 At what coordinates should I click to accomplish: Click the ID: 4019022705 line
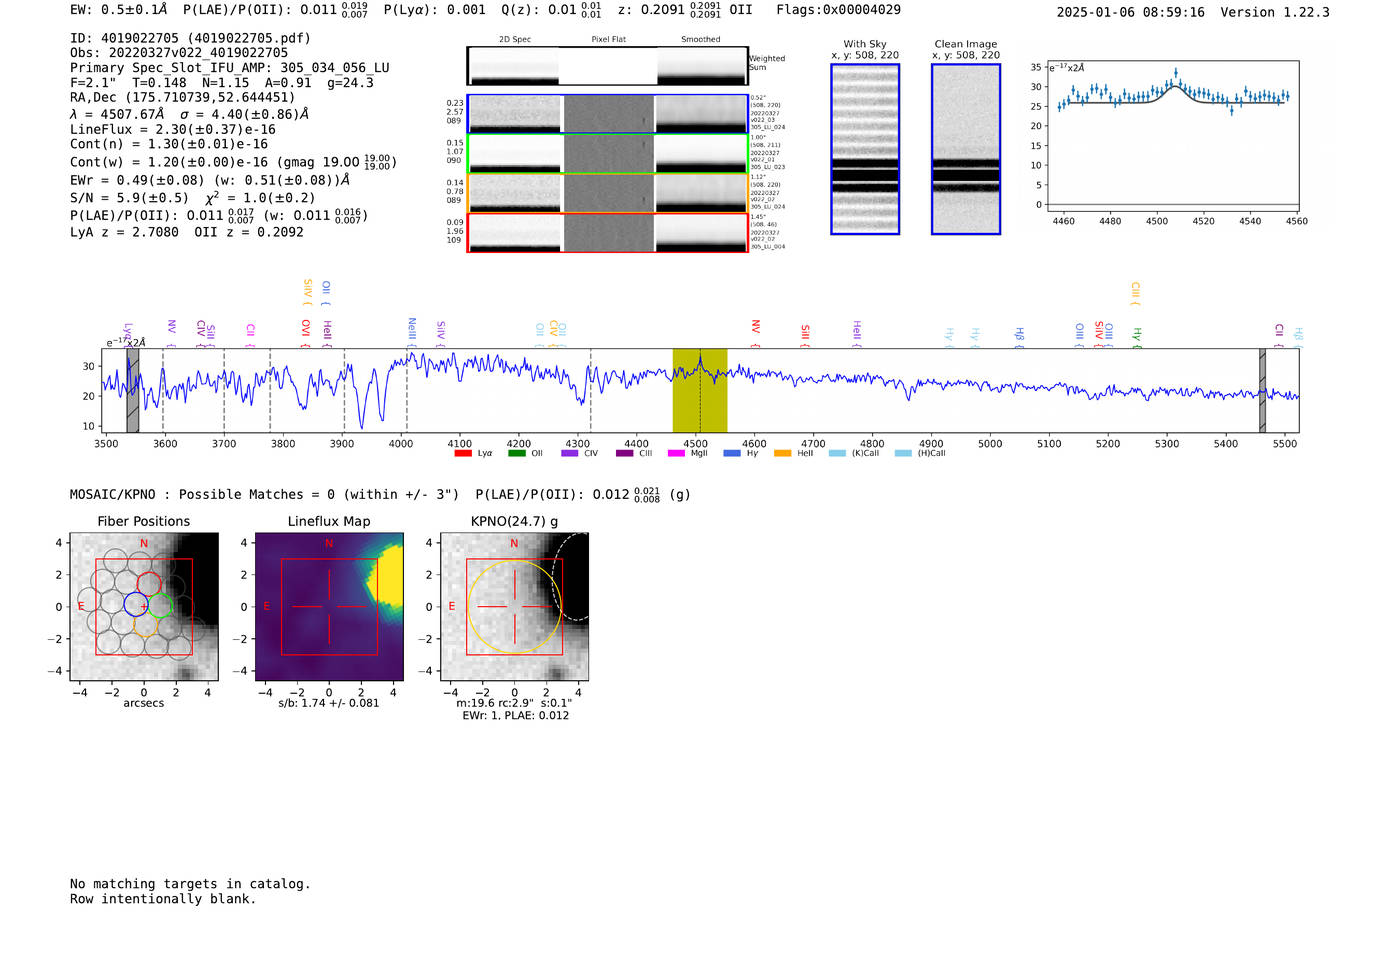click(190, 38)
